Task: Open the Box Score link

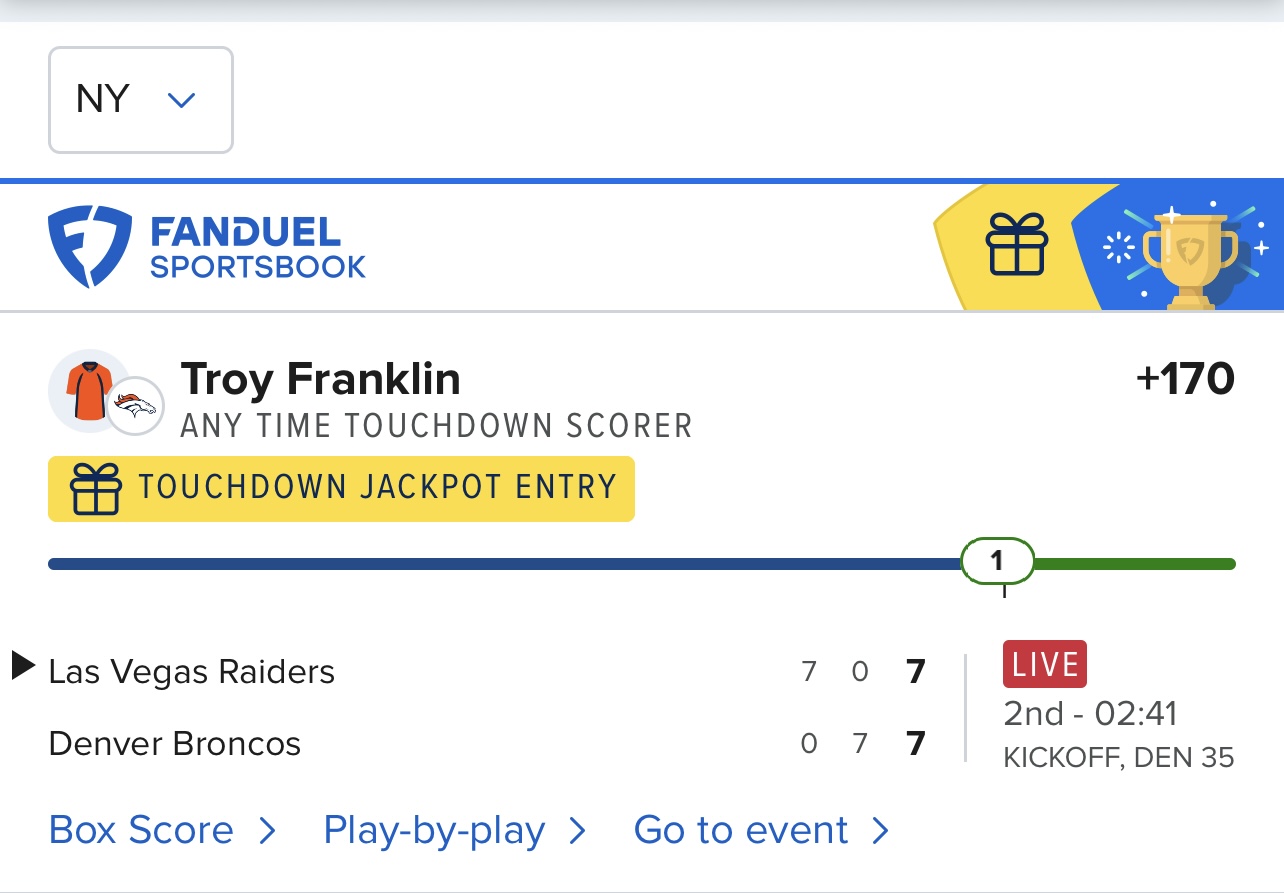Action: pos(141,831)
